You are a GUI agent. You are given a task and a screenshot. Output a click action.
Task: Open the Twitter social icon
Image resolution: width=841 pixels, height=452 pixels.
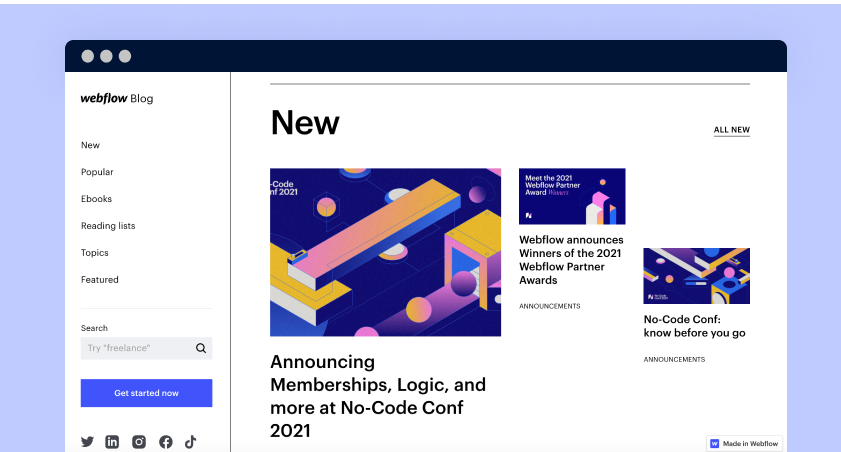(x=87, y=442)
